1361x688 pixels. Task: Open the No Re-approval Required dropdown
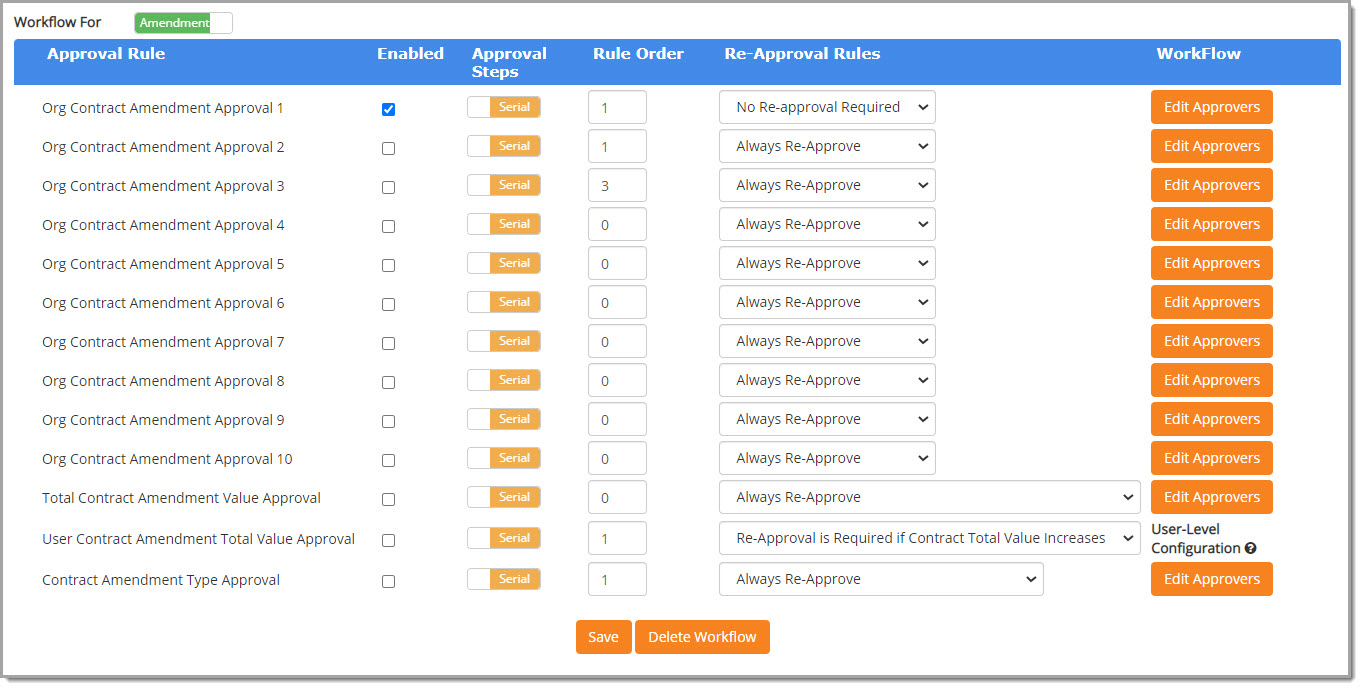(827, 106)
